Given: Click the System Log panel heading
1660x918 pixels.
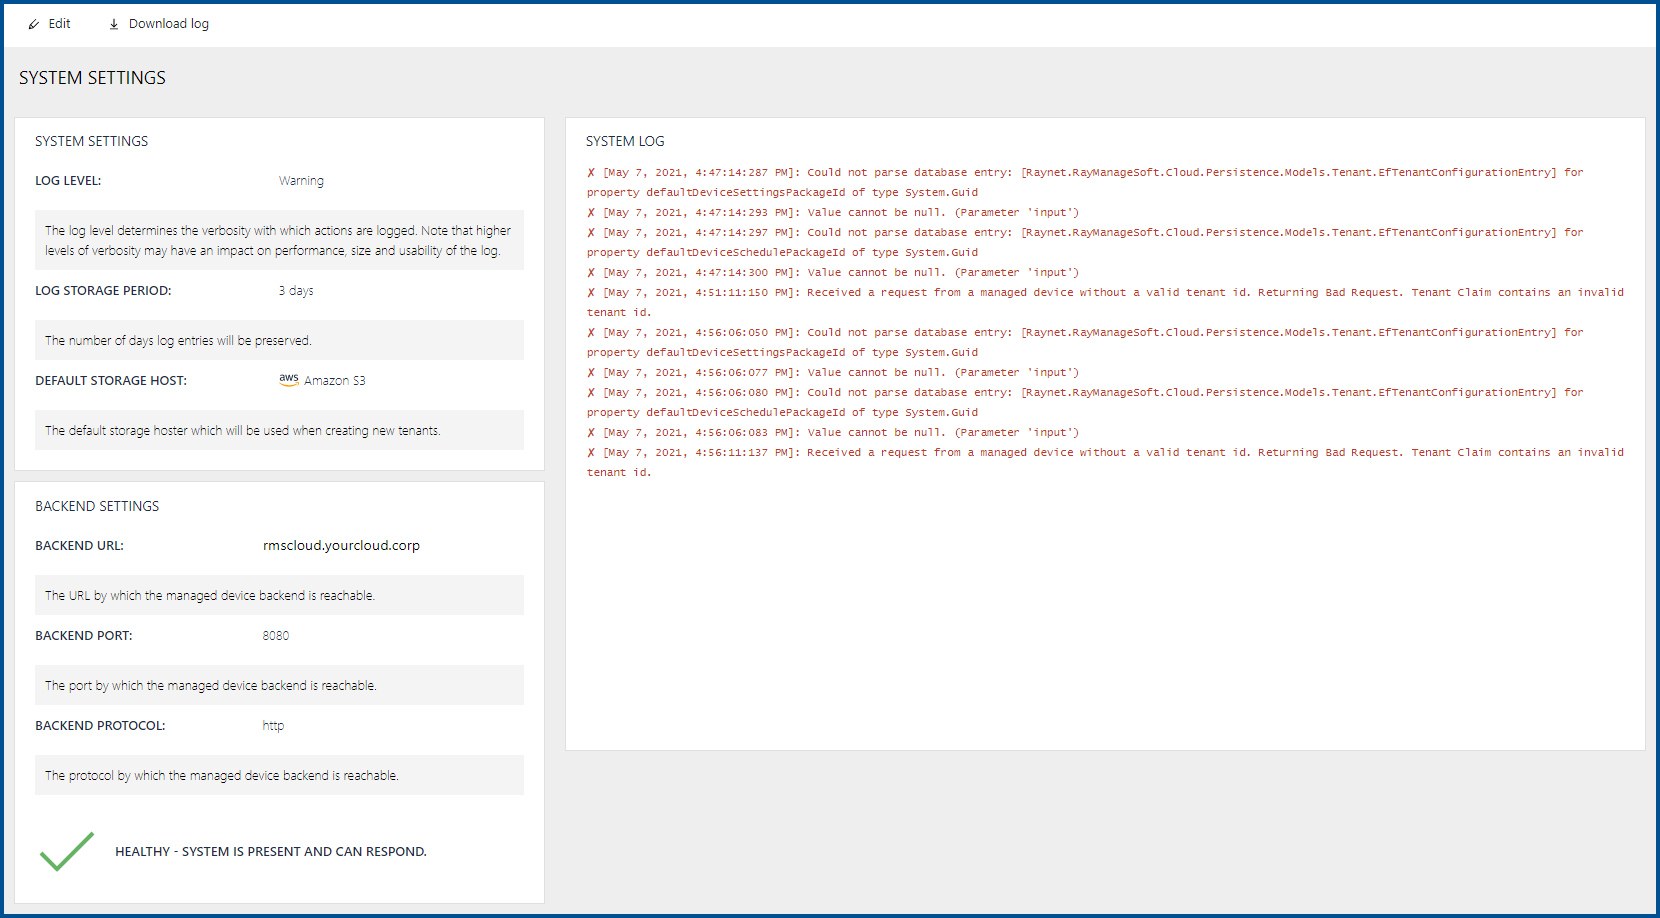Looking at the screenshot, I should pos(625,142).
